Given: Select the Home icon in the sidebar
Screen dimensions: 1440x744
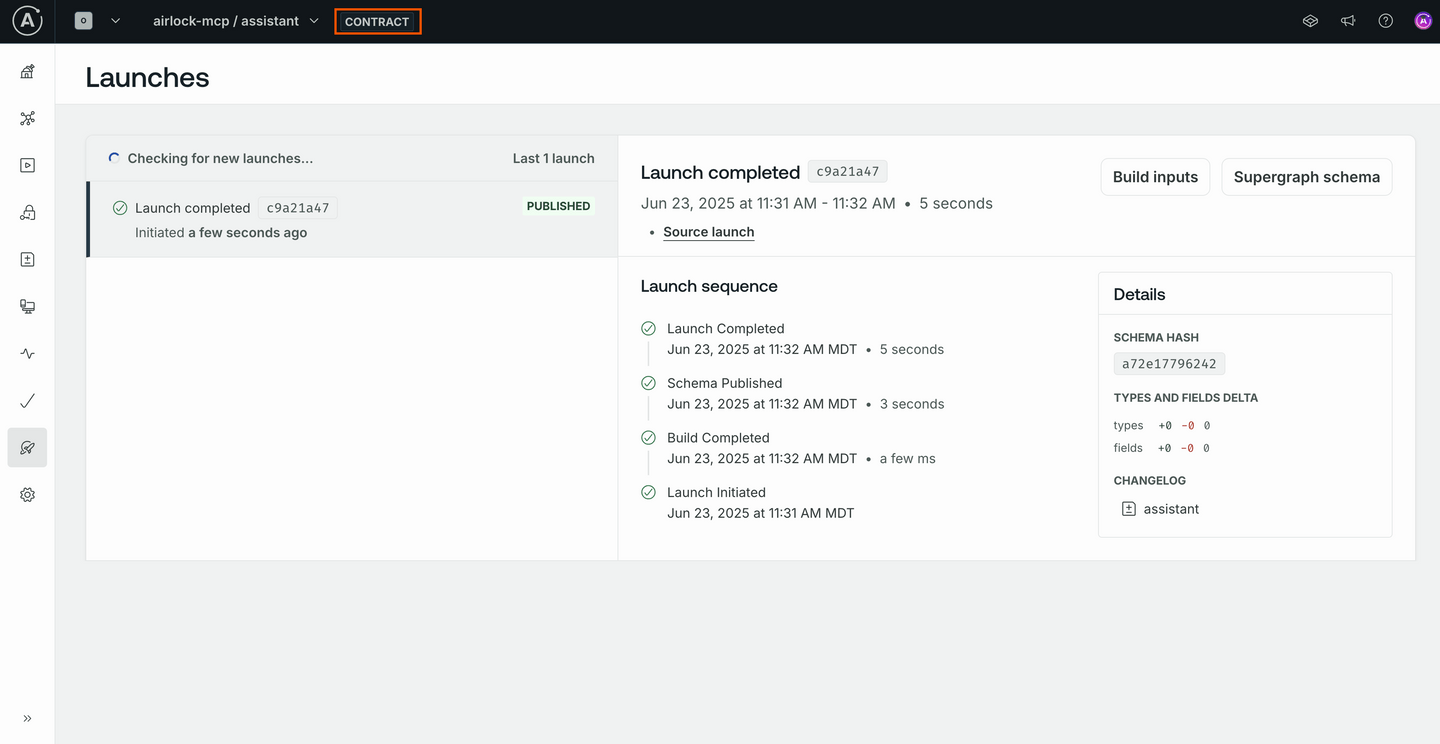Looking at the screenshot, I should tap(27, 71).
